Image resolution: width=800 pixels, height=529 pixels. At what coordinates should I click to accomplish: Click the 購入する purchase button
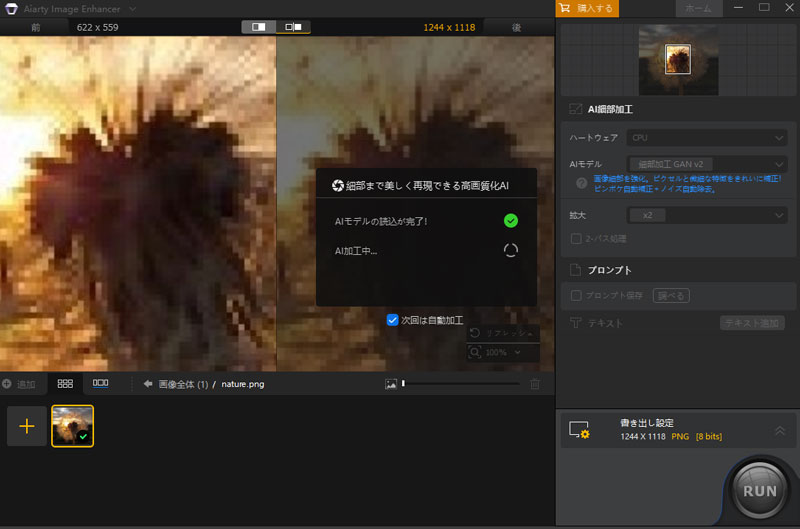coord(587,9)
